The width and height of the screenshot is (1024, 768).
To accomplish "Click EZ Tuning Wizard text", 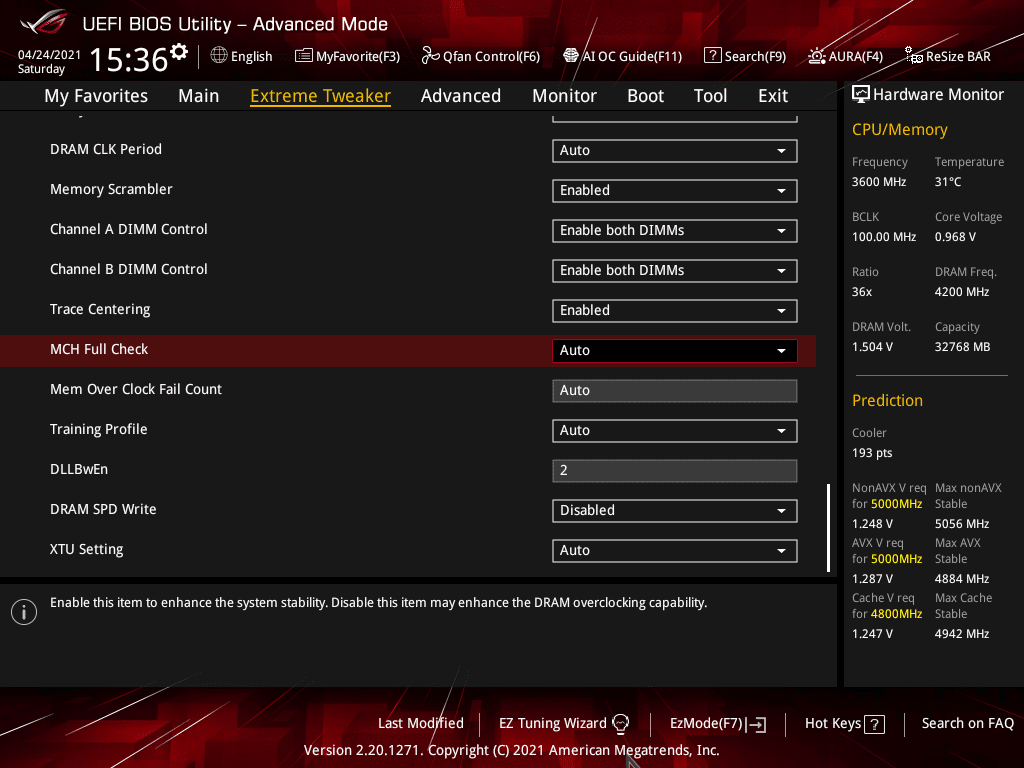I will pyautogui.click(x=552, y=724).
